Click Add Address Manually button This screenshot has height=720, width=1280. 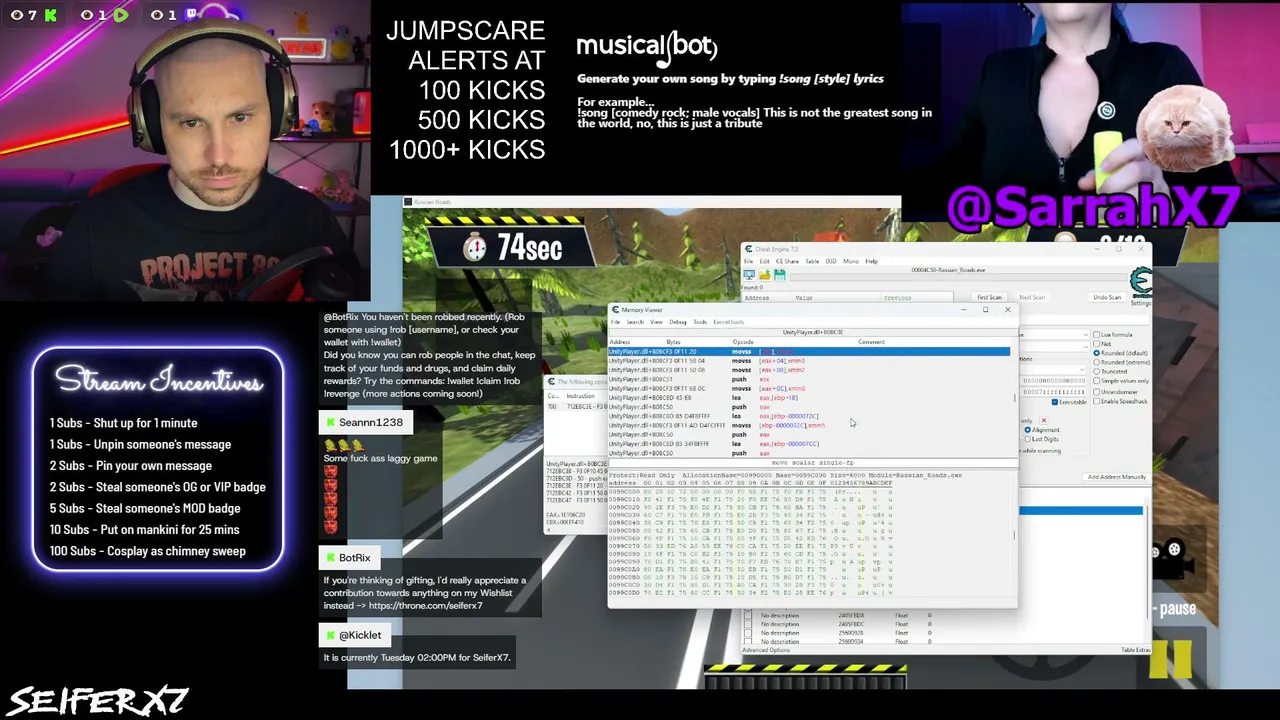(1116, 477)
